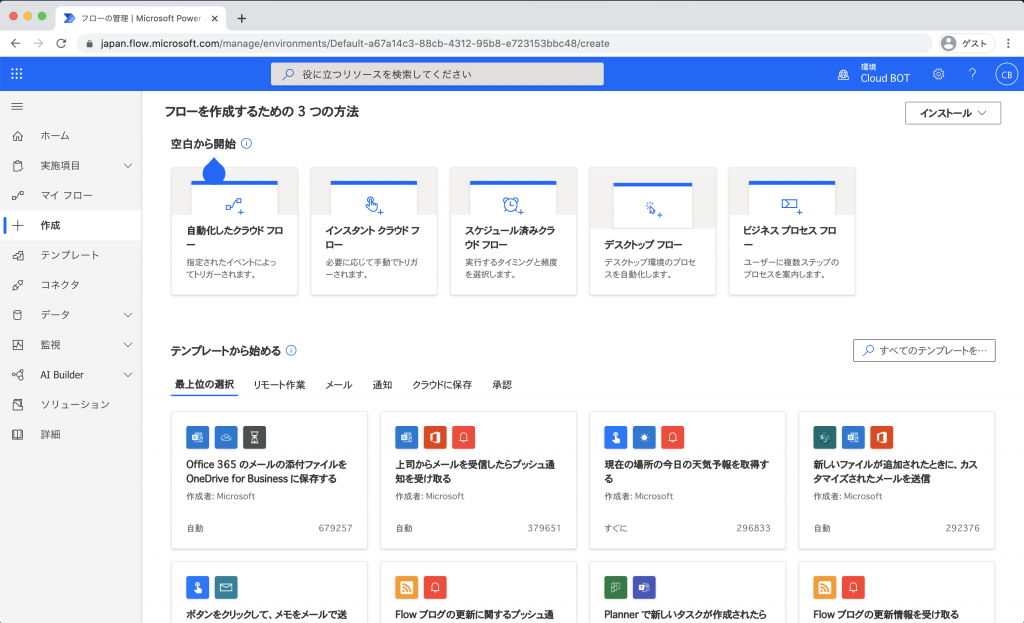Expand the 実施項目 chevron in sidebar
Image resolution: width=1024 pixels, height=623 pixels.
click(128, 166)
